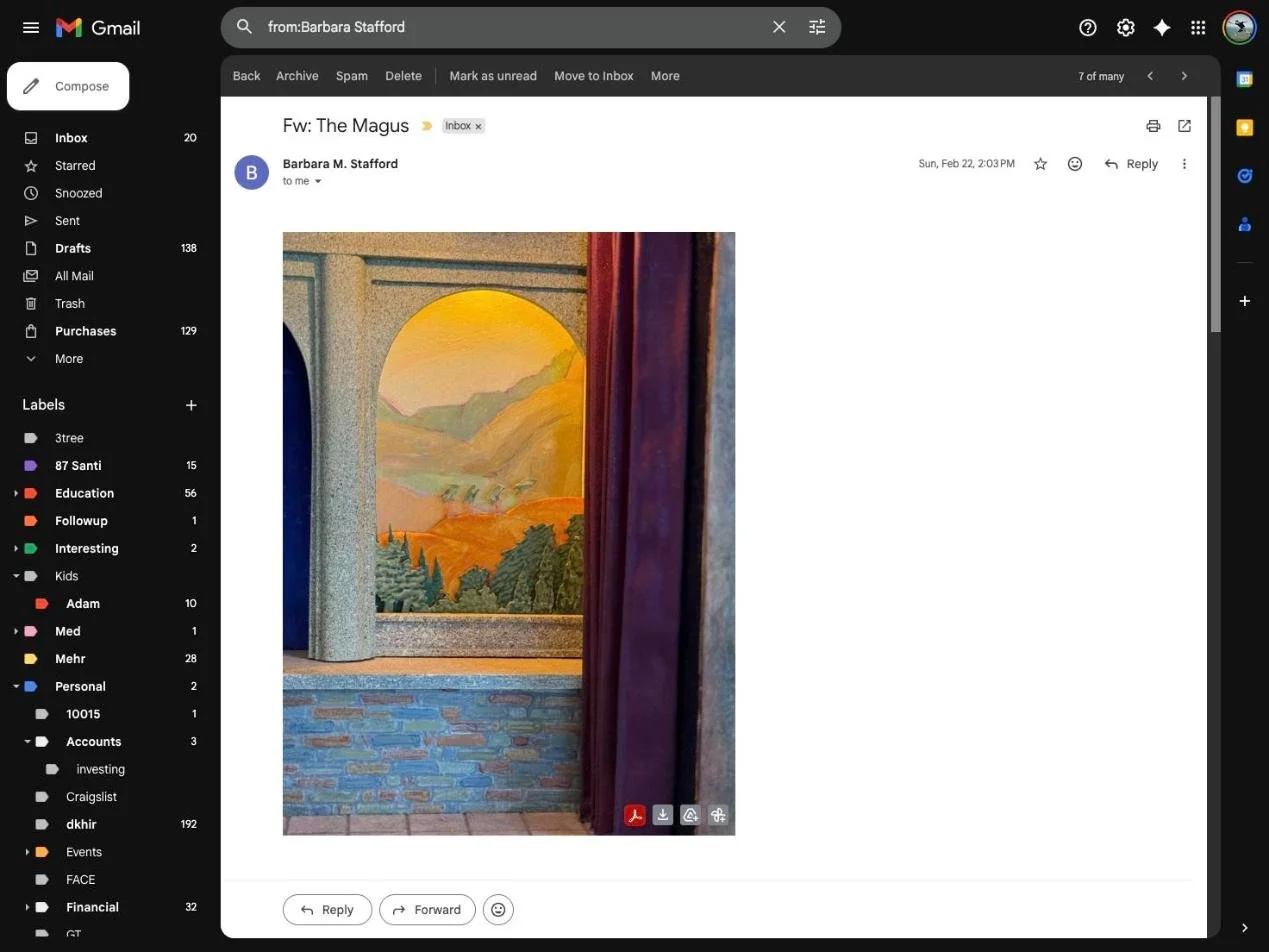
Task: Collapse the Kids label
Action: 16,576
